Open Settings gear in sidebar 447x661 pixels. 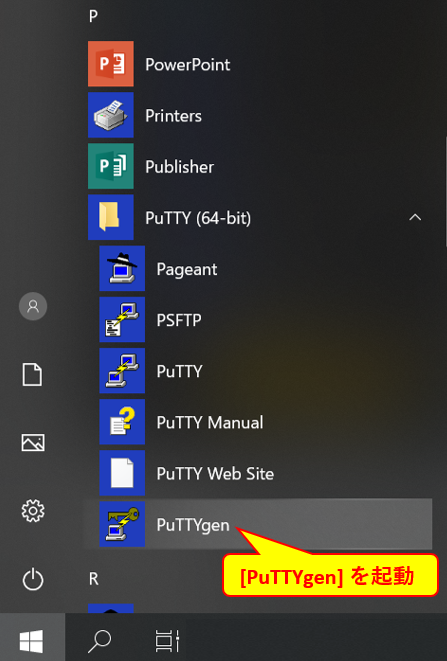[x=33, y=511]
